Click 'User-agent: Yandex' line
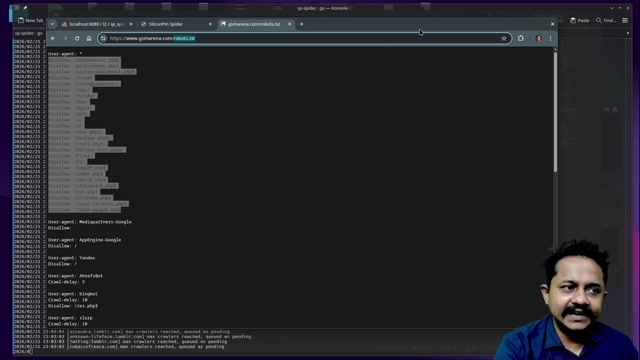Screen dimensions: 640x360 point(71,258)
